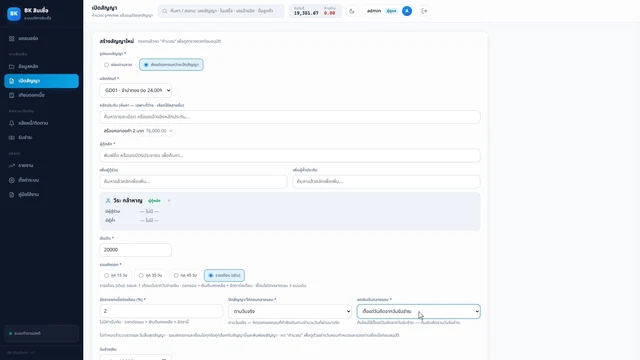Focus the main borrower search input
640x360 pixels.
pyautogui.click(x=290, y=156)
